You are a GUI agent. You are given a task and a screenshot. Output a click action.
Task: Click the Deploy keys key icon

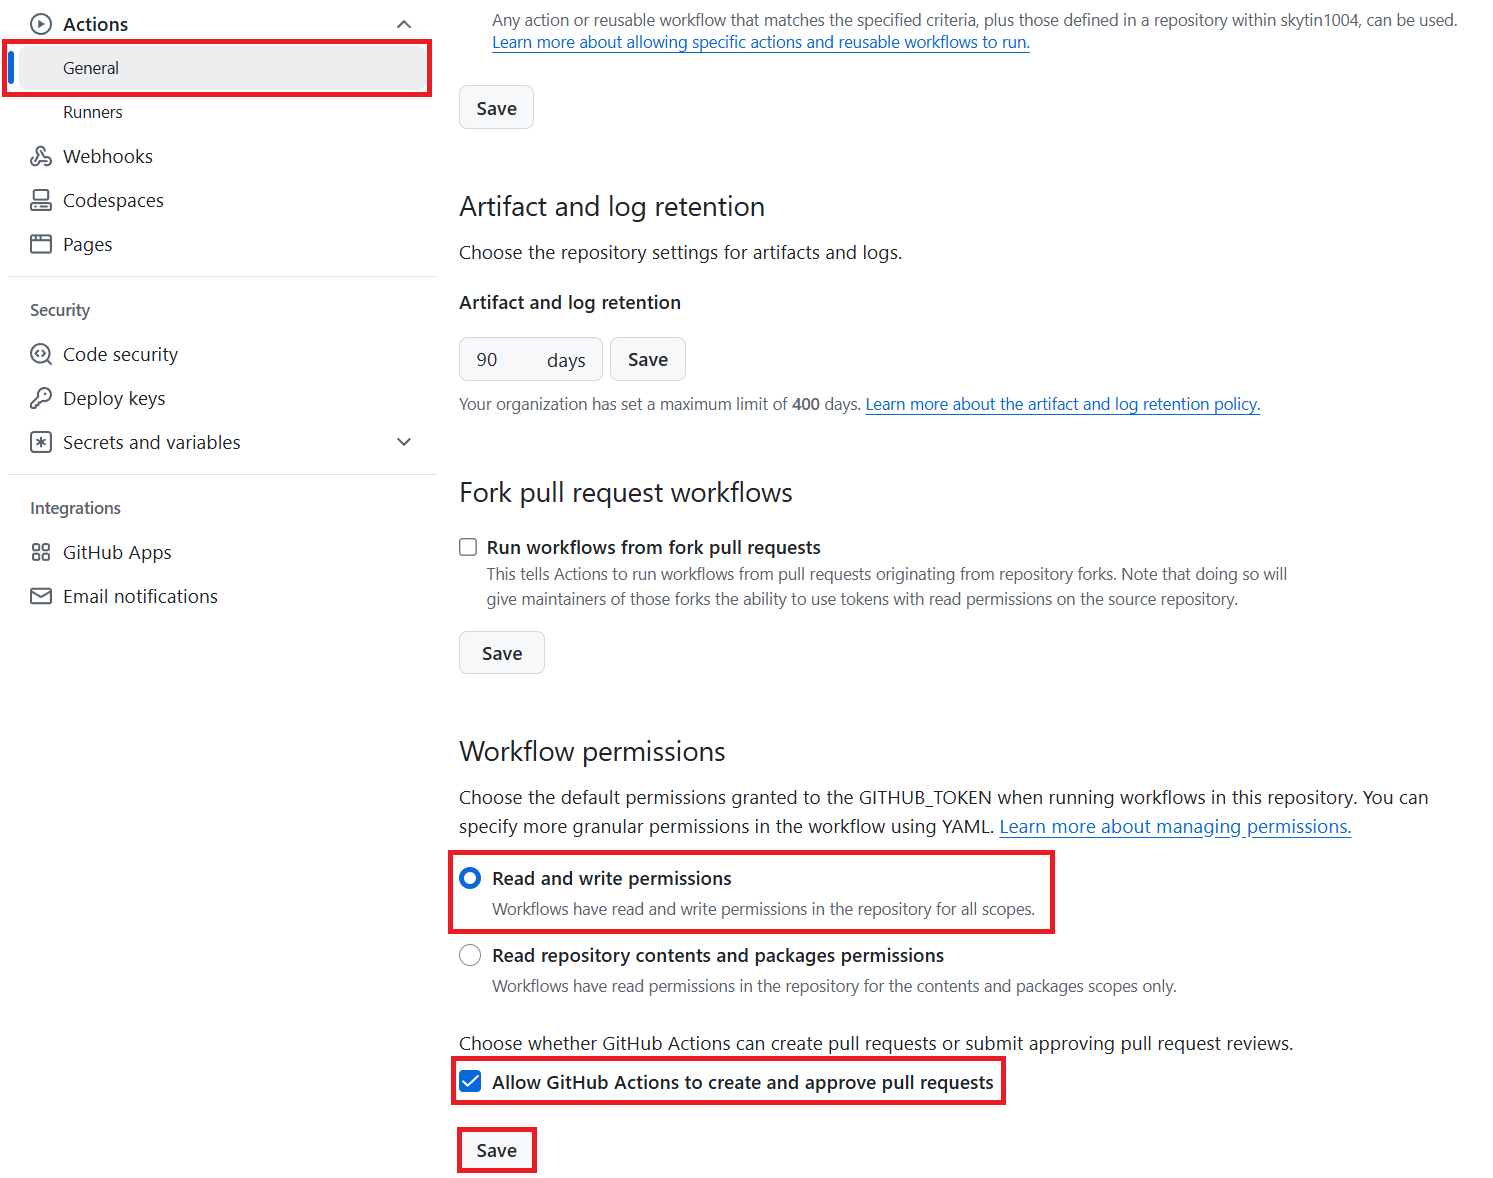click(x=41, y=398)
